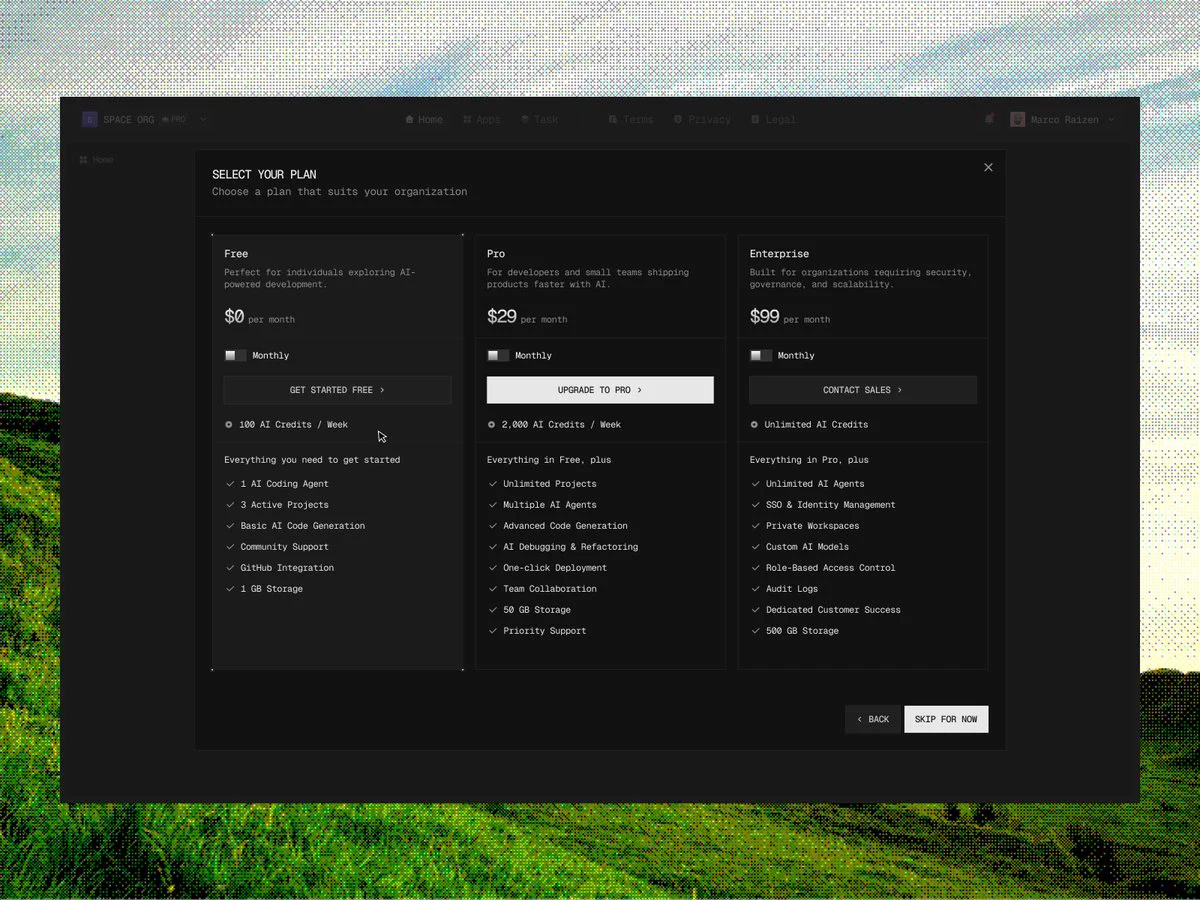Toggle Monthly billing on the Enterprise plan
Viewport: 1200px width, 900px height.
pos(761,356)
